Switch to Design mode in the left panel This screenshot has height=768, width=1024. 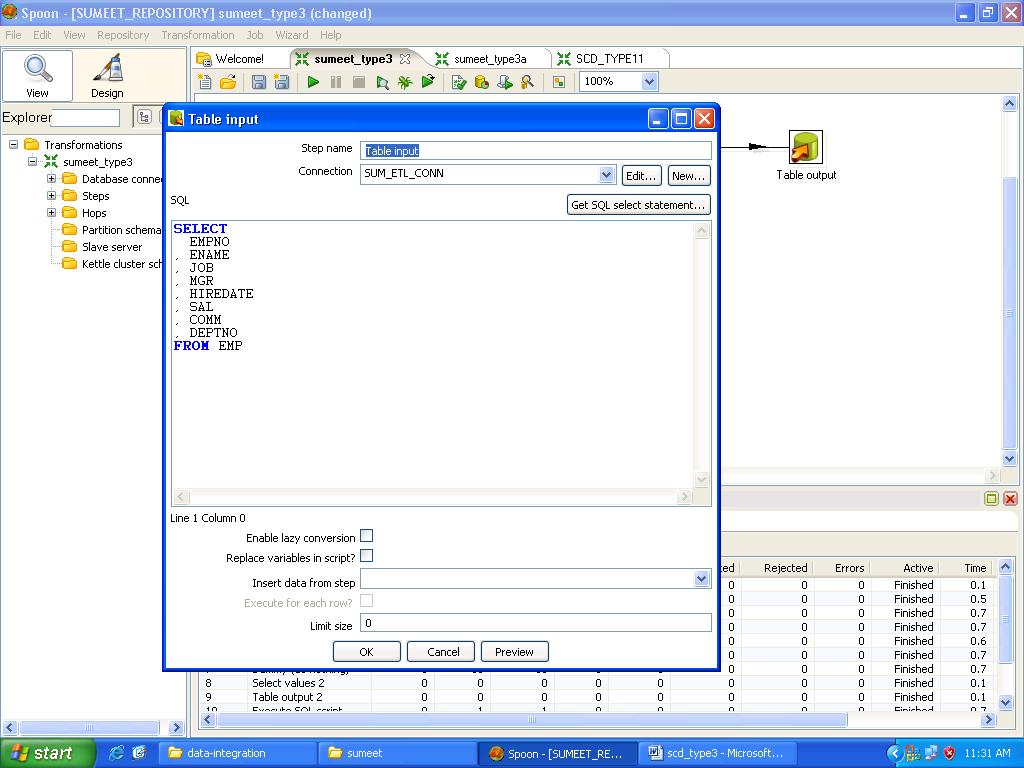pyautogui.click(x=106, y=75)
